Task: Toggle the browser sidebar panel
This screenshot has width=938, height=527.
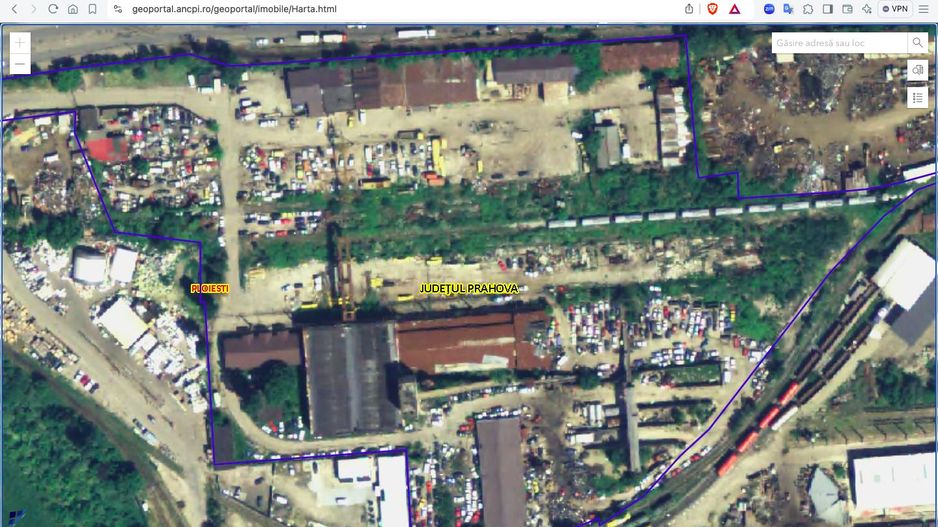Action: [828, 9]
